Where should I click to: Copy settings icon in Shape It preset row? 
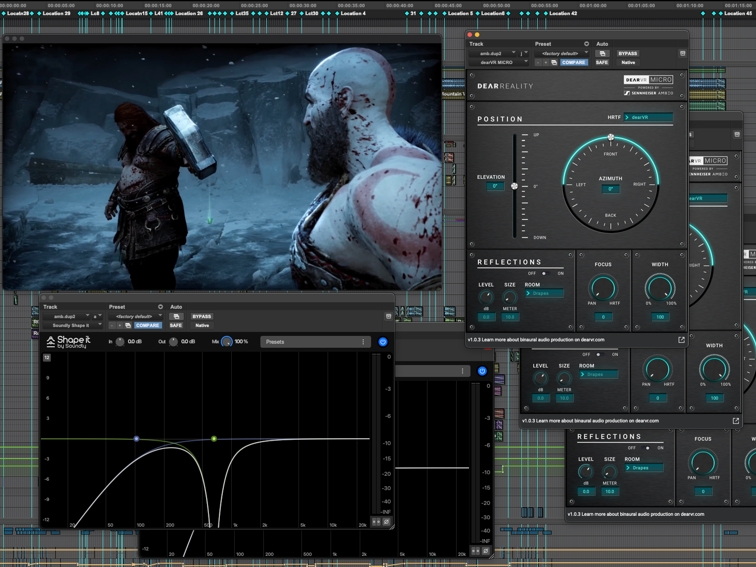[x=128, y=325]
